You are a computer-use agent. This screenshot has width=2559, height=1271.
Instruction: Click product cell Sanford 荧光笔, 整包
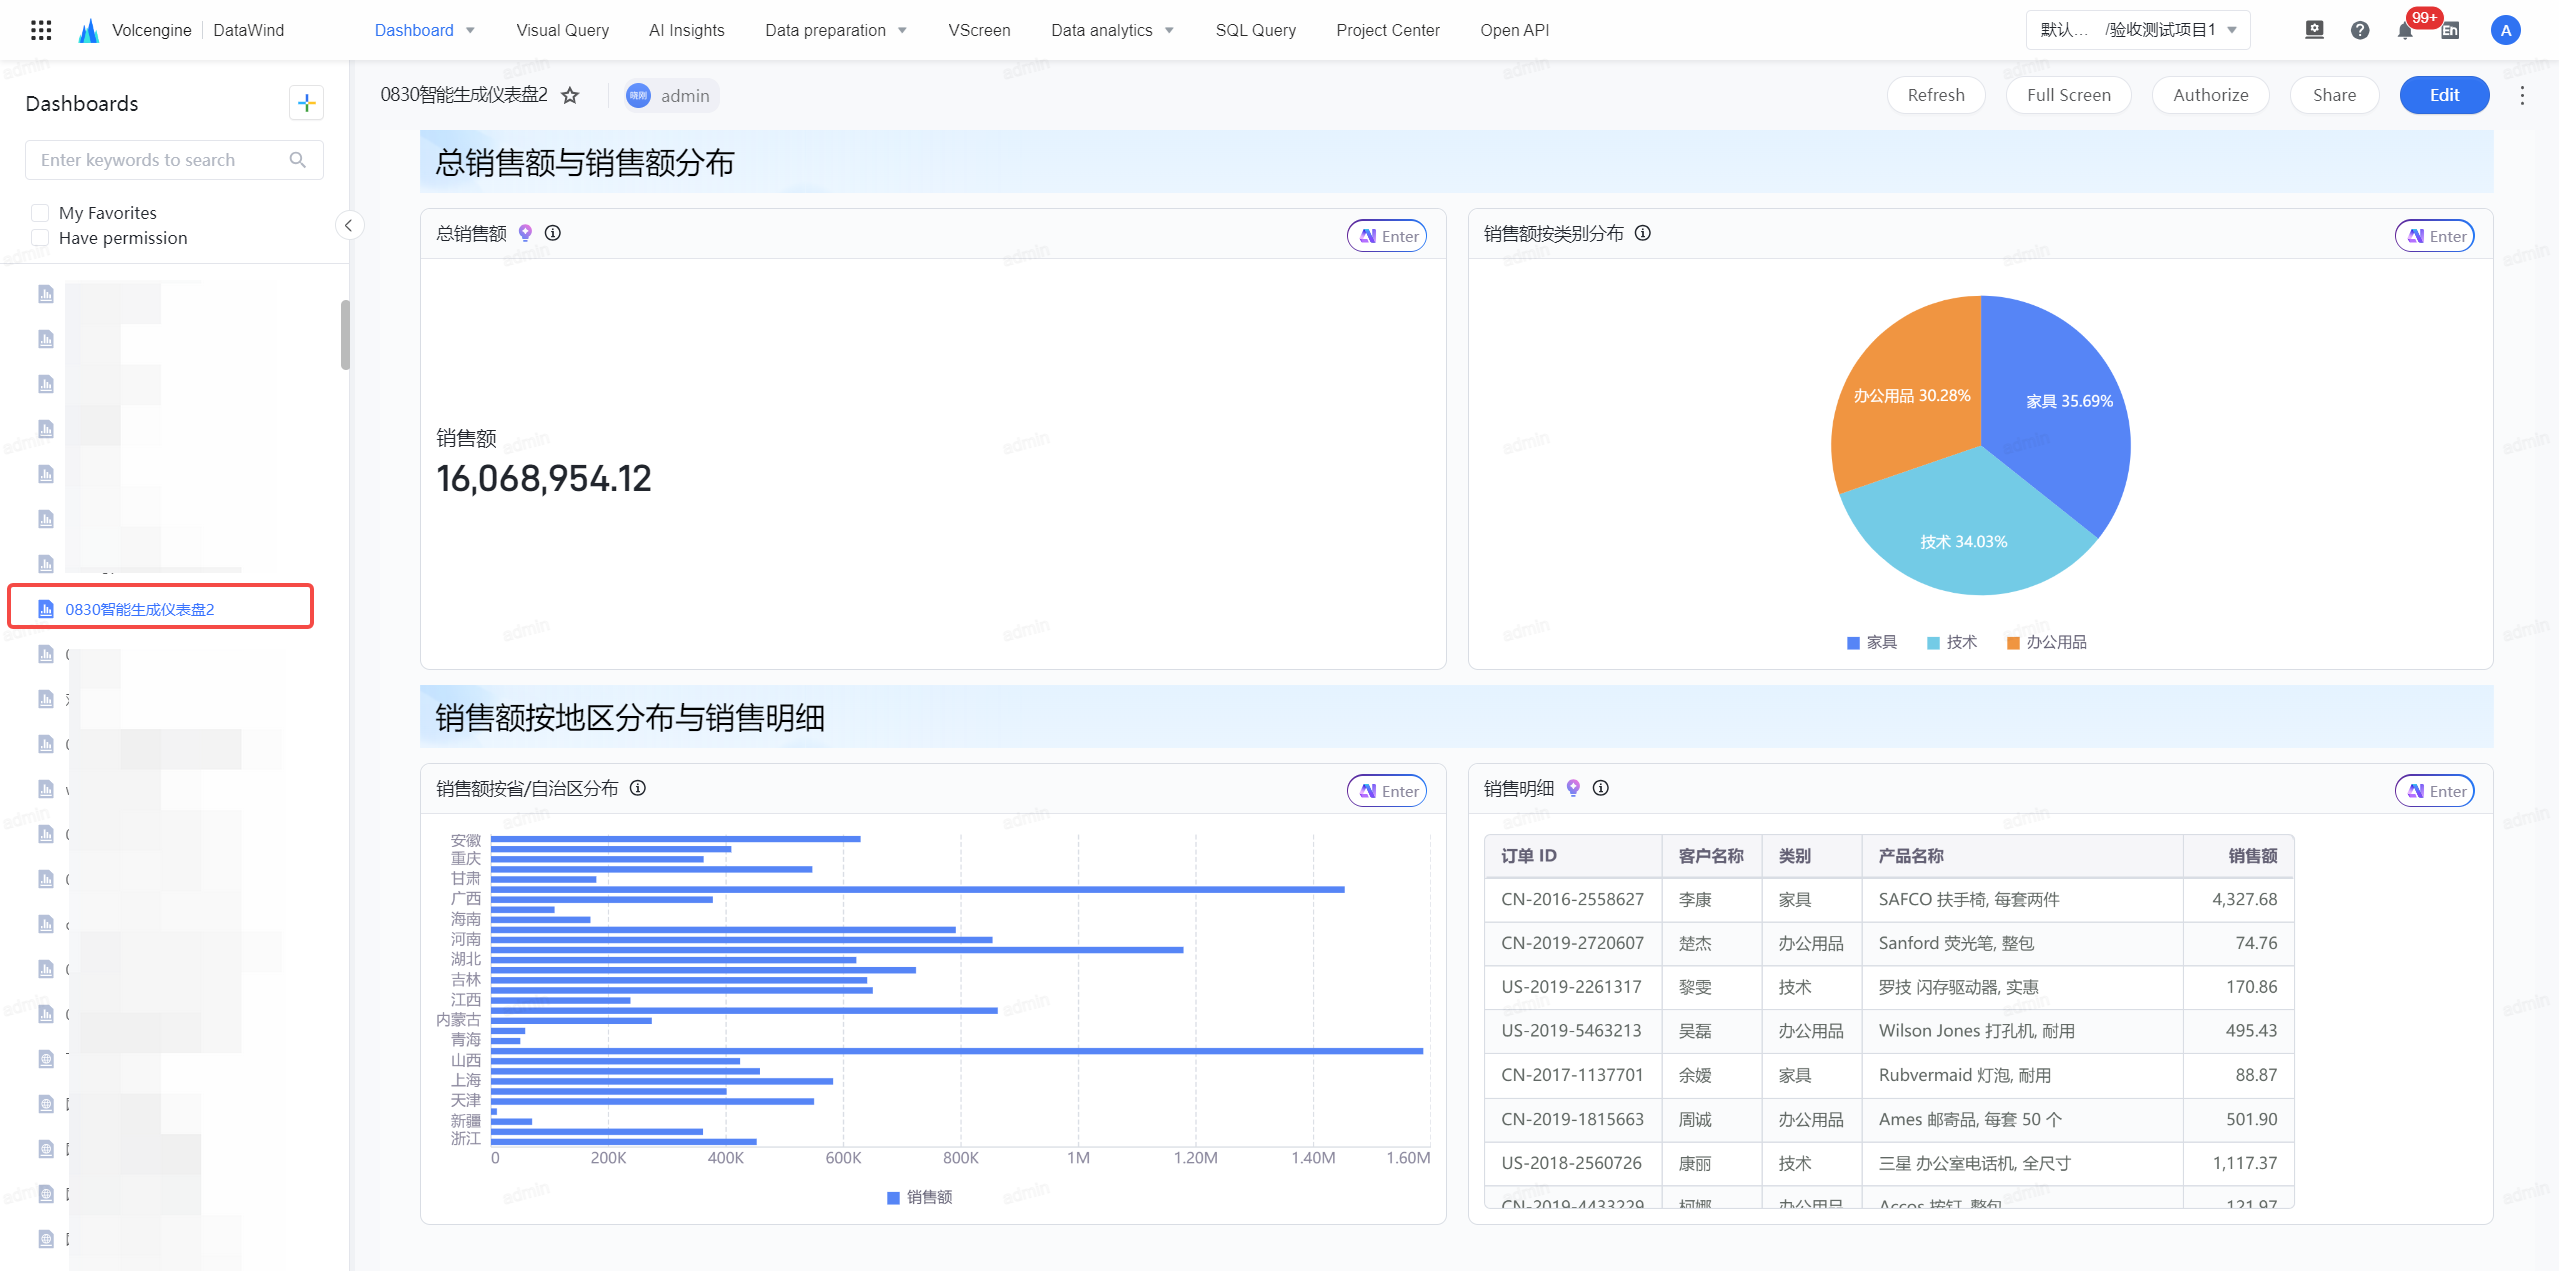(x=2021, y=943)
